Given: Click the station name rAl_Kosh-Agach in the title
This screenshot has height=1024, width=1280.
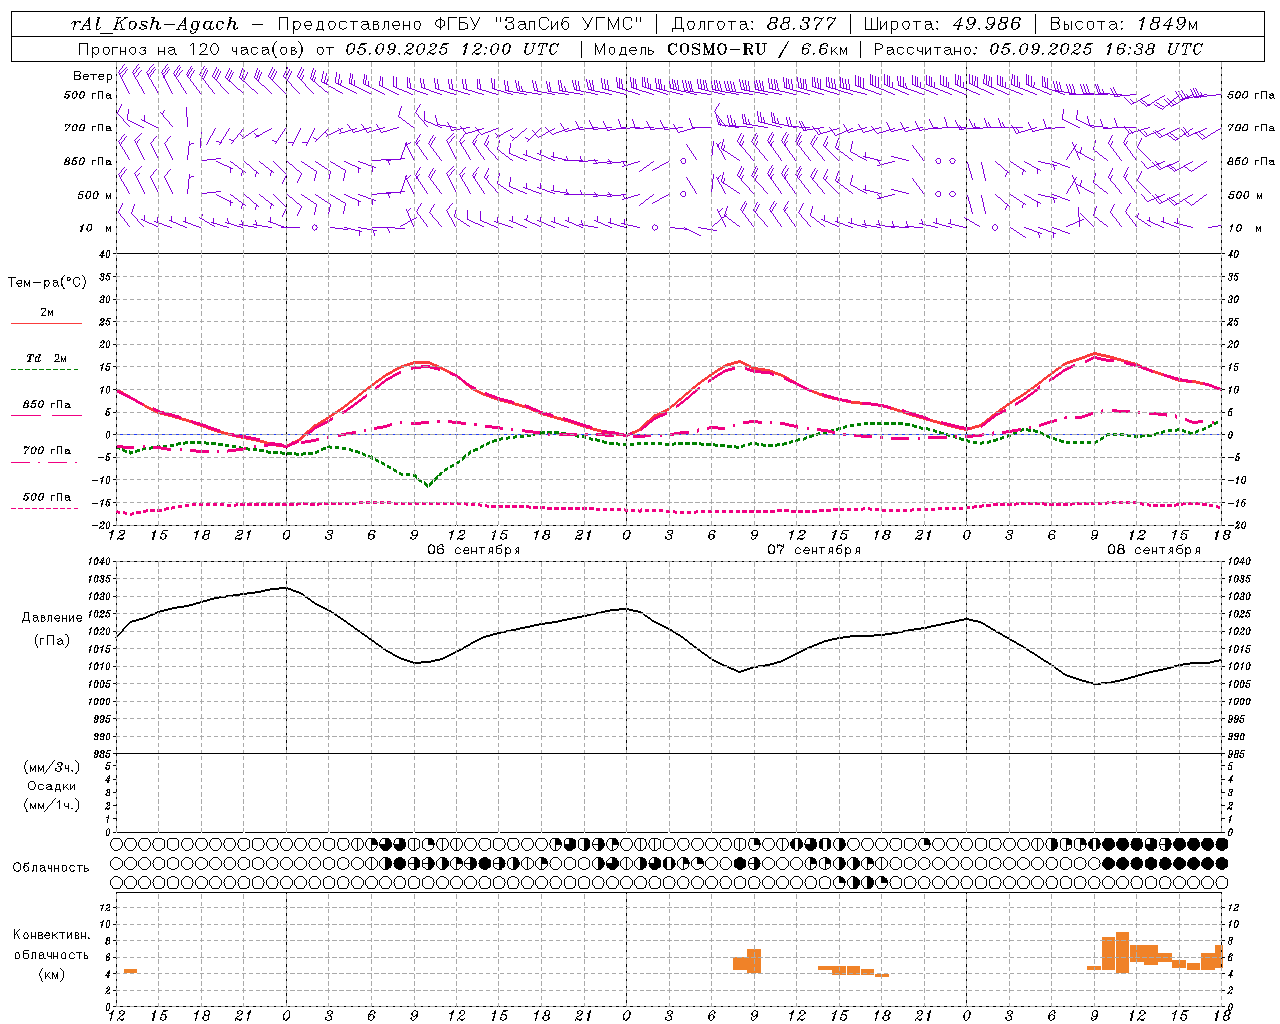Looking at the screenshot, I should (155, 24).
